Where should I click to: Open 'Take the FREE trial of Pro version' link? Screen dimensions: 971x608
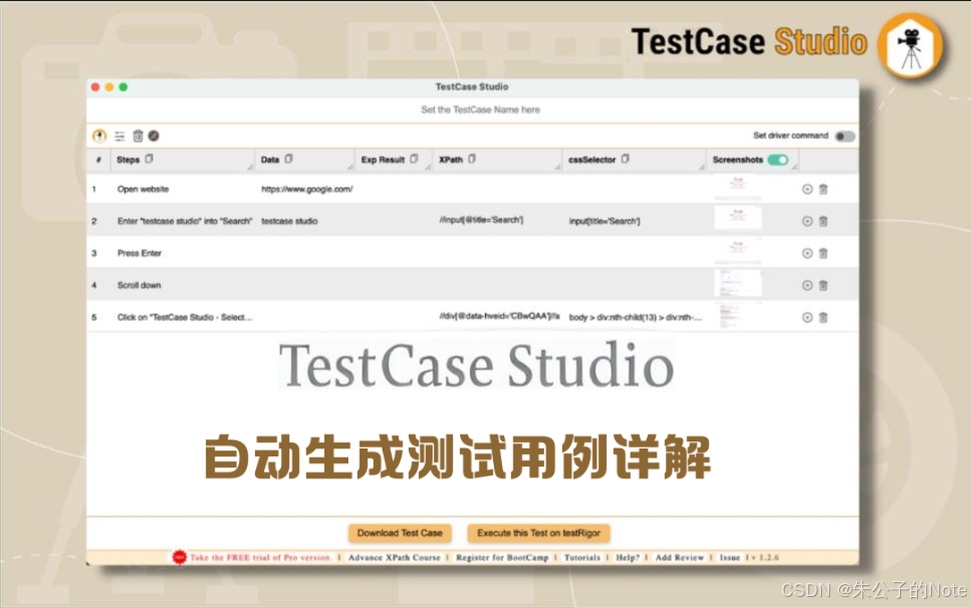click(261, 557)
